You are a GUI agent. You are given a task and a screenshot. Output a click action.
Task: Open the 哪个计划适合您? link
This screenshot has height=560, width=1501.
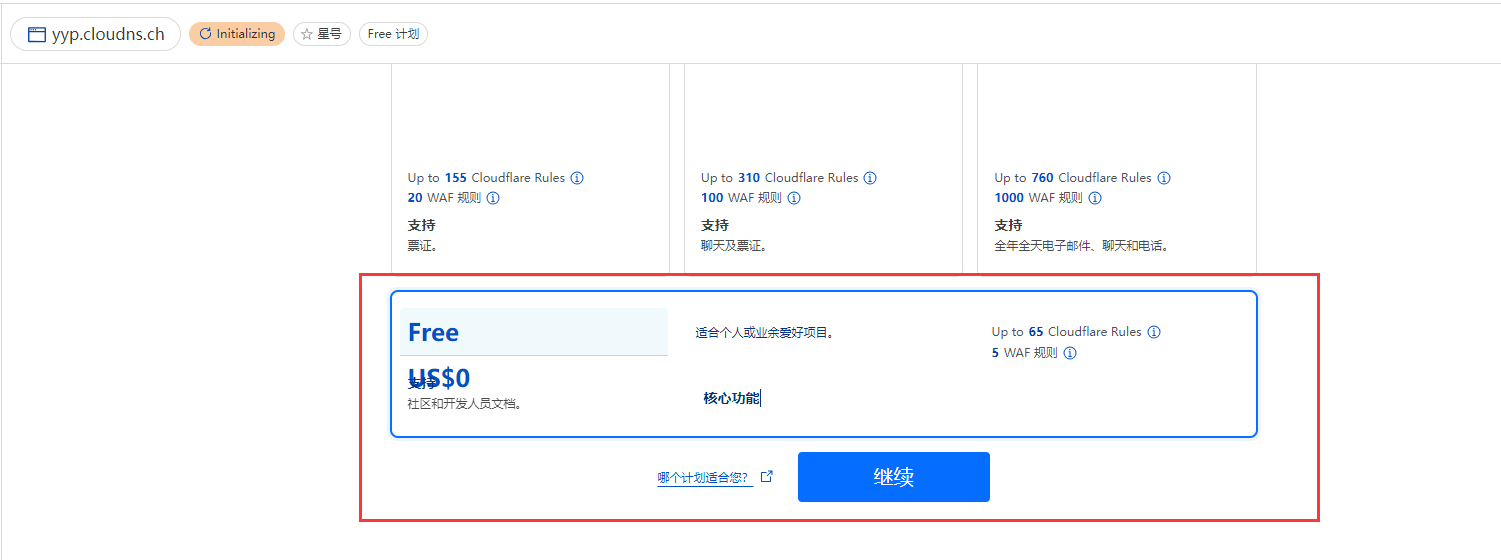coord(705,478)
